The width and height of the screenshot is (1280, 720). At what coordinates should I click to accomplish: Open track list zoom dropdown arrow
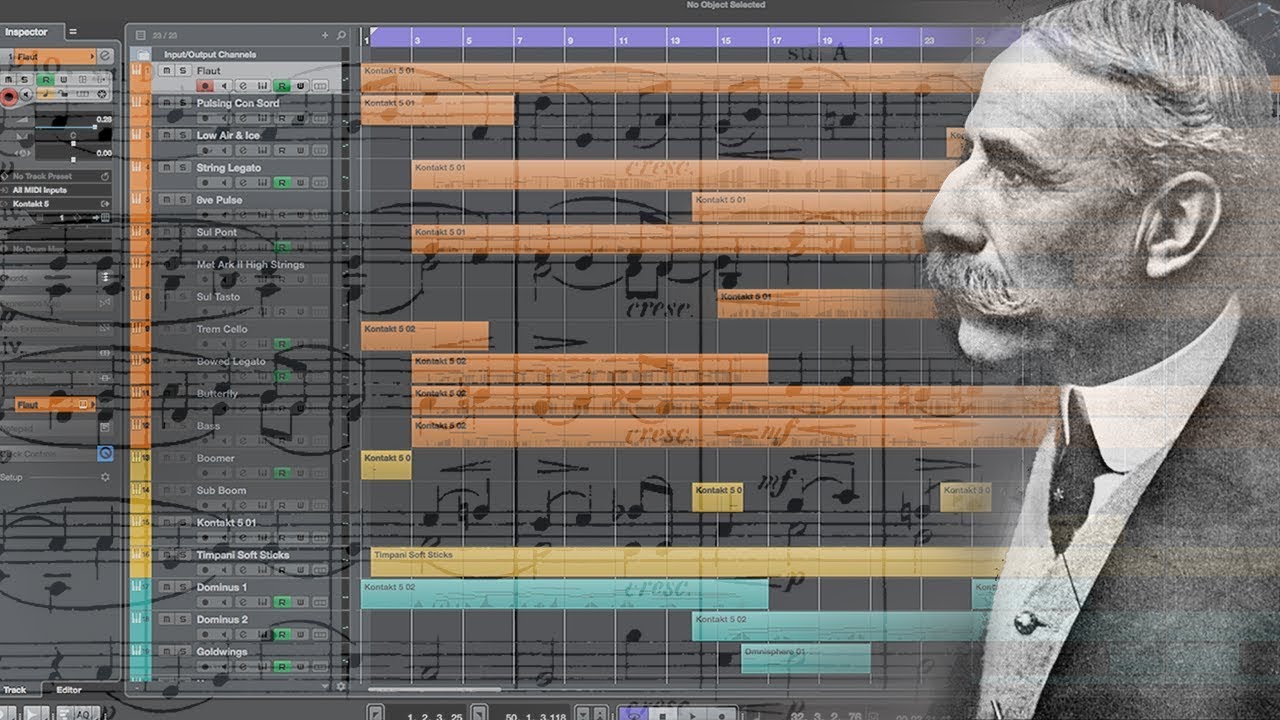click(x=325, y=686)
